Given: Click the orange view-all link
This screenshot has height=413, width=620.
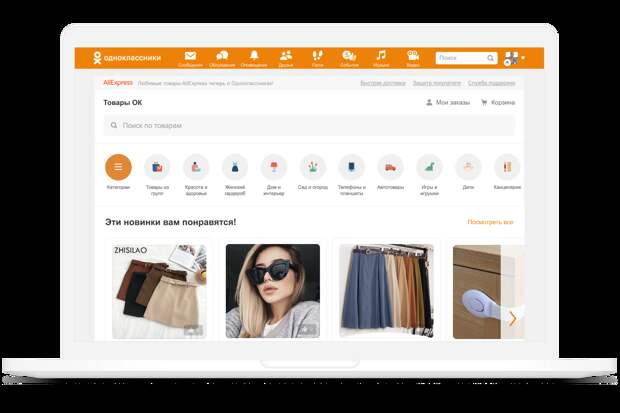Looking at the screenshot, I should [x=490, y=222].
